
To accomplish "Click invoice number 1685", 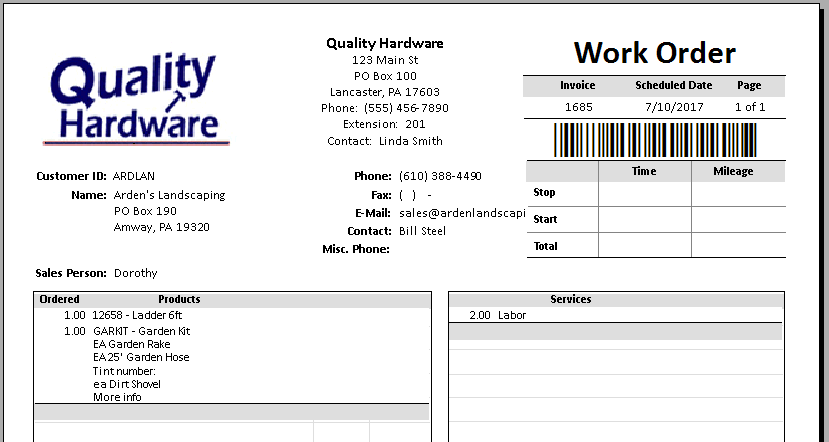I will 578,107.
